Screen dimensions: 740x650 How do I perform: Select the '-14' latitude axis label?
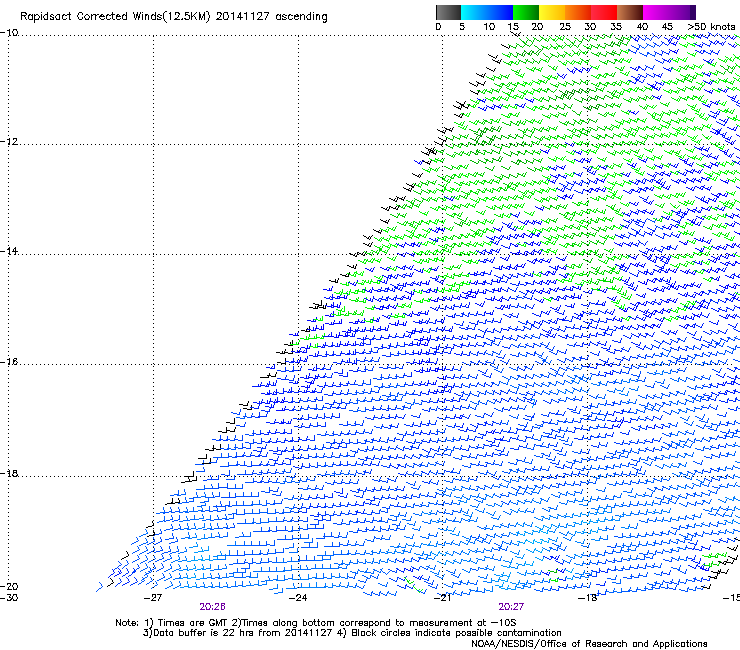pos(9,251)
